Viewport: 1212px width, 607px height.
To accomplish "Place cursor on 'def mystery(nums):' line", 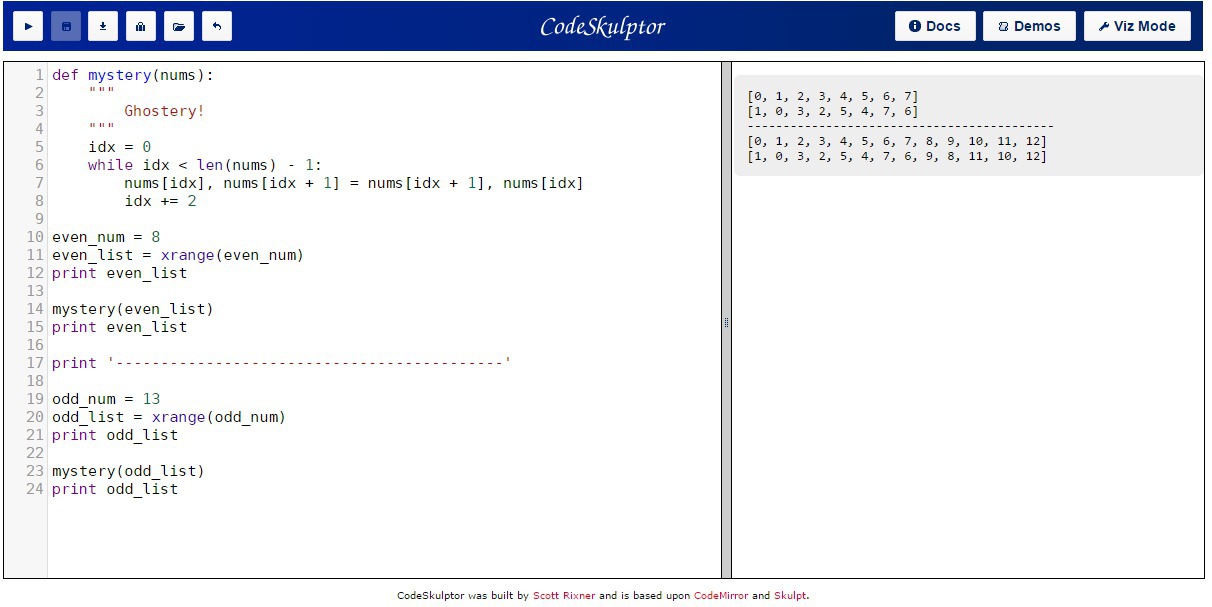I will click(133, 75).
